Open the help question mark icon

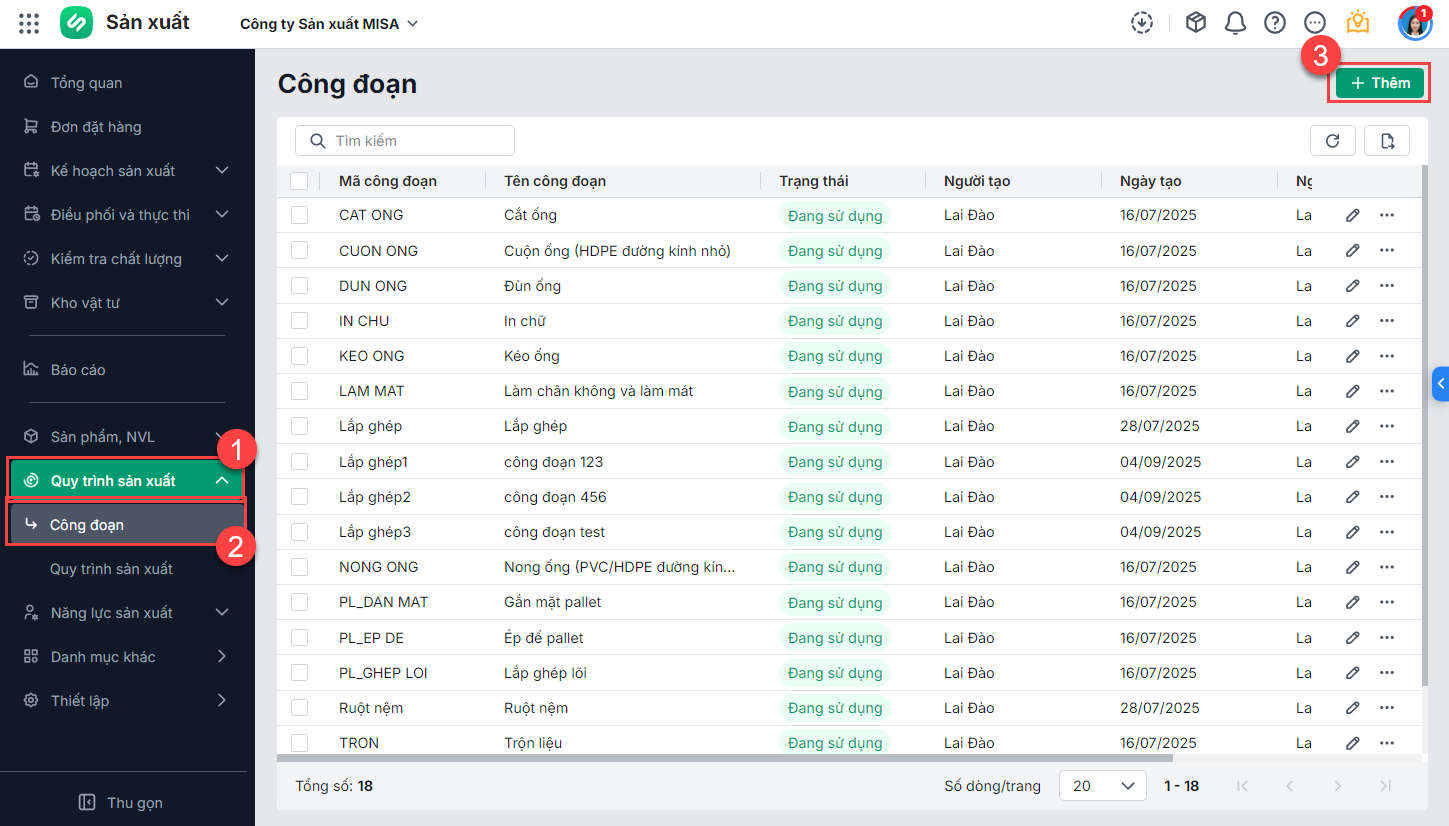click(x=1275, y=23)
